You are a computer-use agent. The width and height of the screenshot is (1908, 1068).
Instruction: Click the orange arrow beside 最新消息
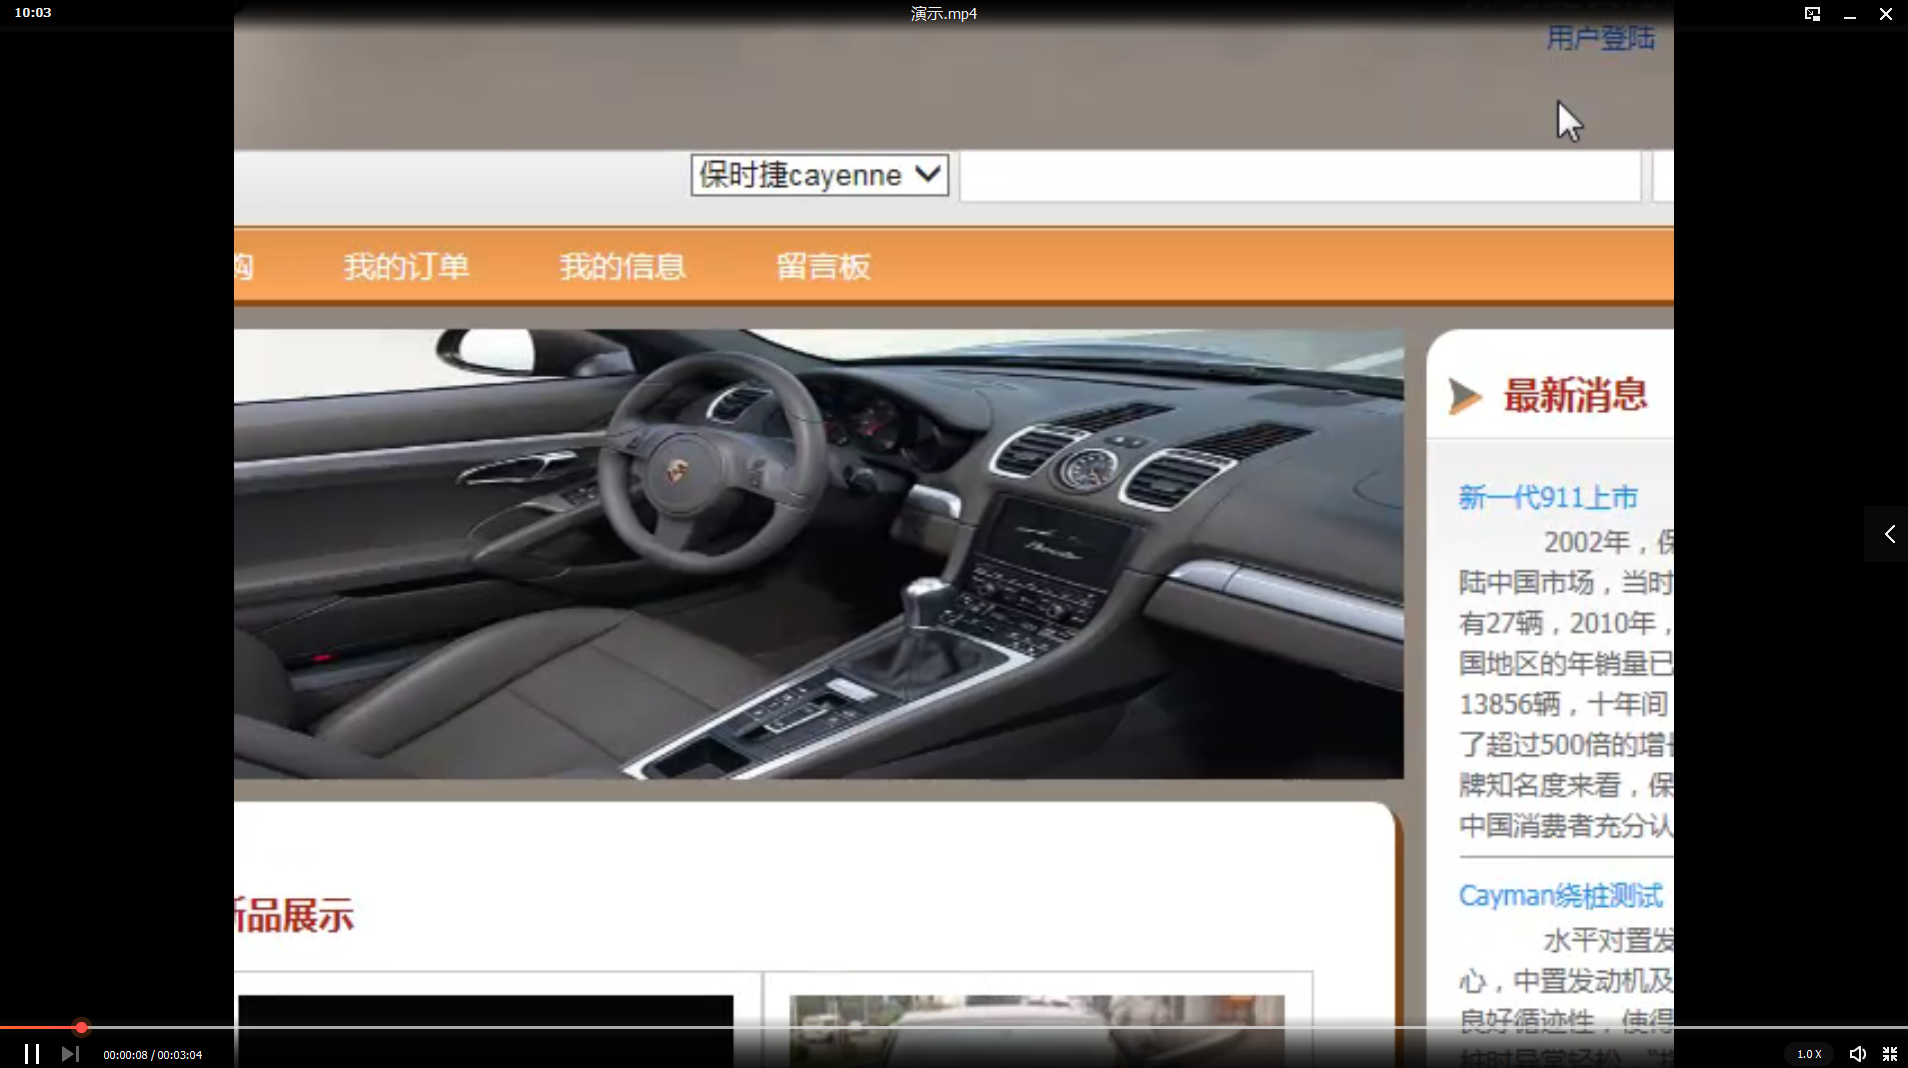pos(1465,396)
